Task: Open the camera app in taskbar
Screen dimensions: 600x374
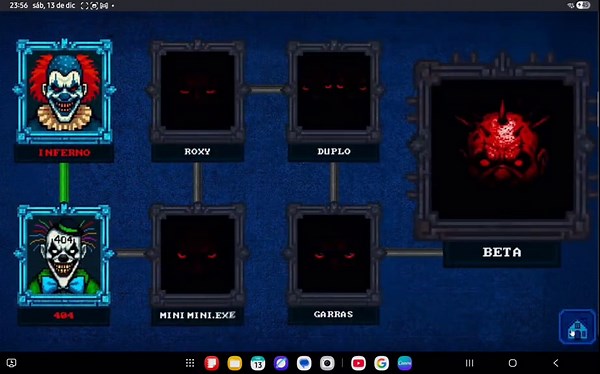Action: tap(327, 363)
